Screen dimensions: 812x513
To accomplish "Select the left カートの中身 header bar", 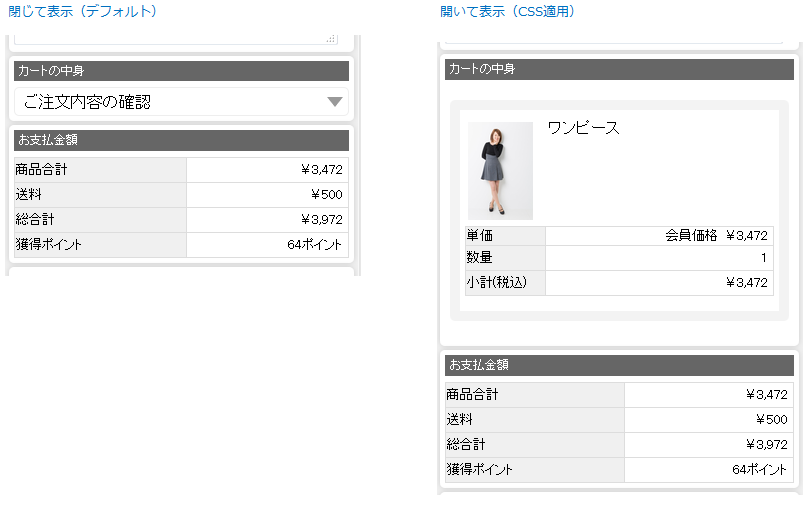I will tap(181, 71).
